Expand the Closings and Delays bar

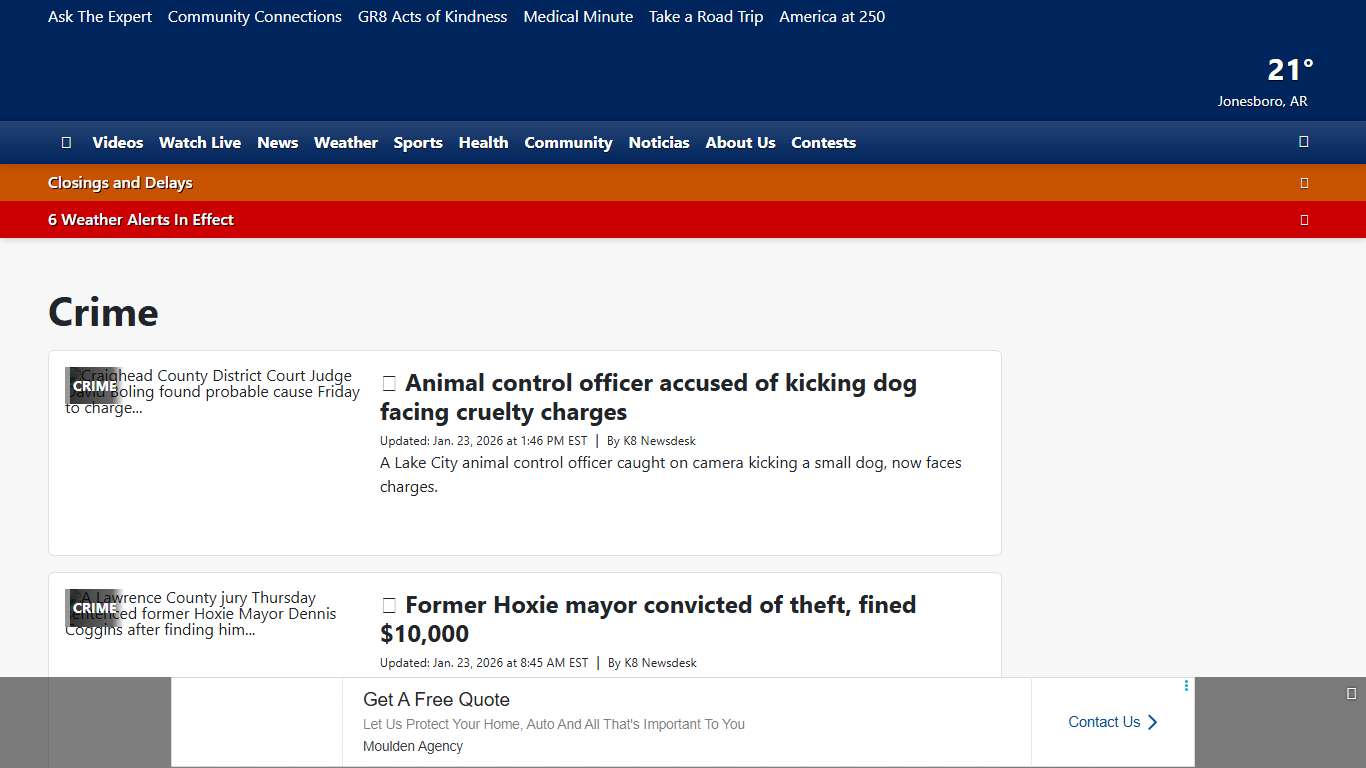[x=1304, y=182]
